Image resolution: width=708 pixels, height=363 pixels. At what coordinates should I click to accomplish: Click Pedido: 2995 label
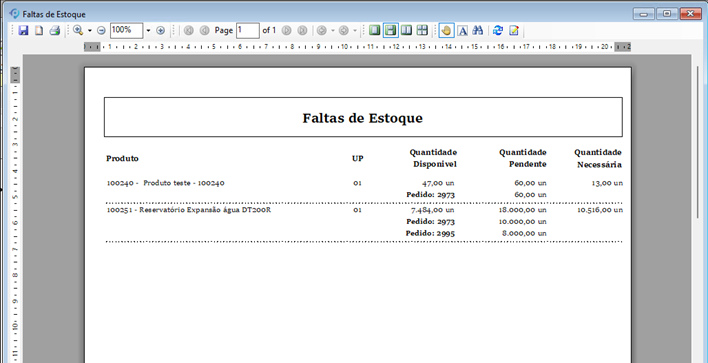click(430, 233)
